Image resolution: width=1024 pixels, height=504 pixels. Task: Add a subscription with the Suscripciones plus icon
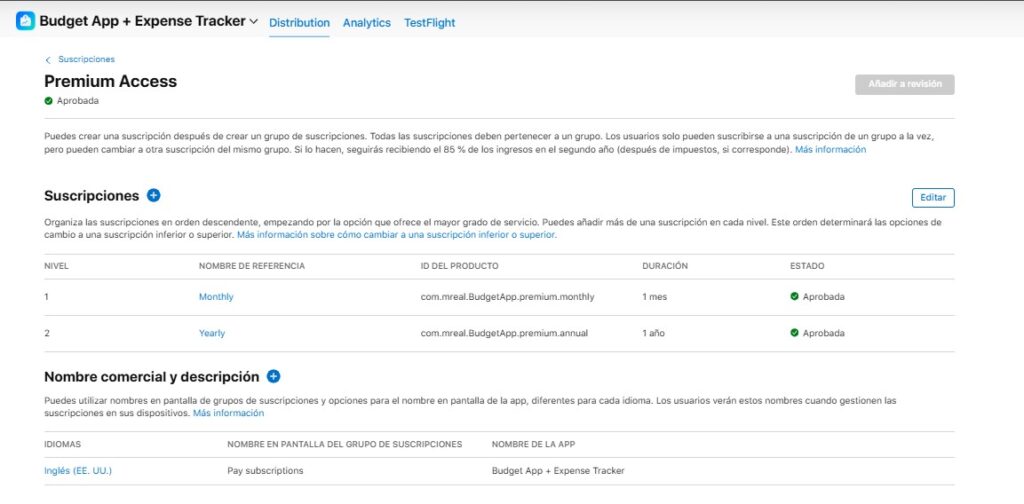[153, 195]
